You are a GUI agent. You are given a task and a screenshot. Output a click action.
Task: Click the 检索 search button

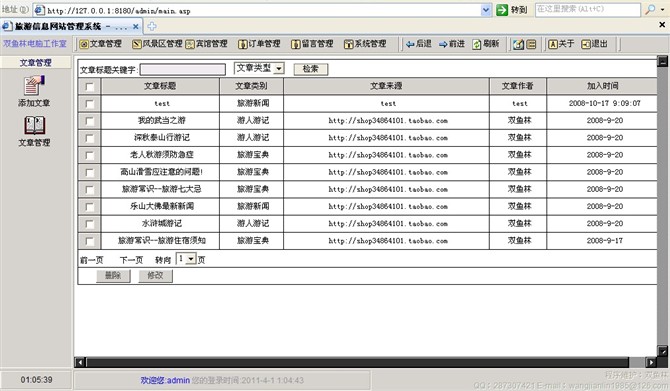pos(311,69)
